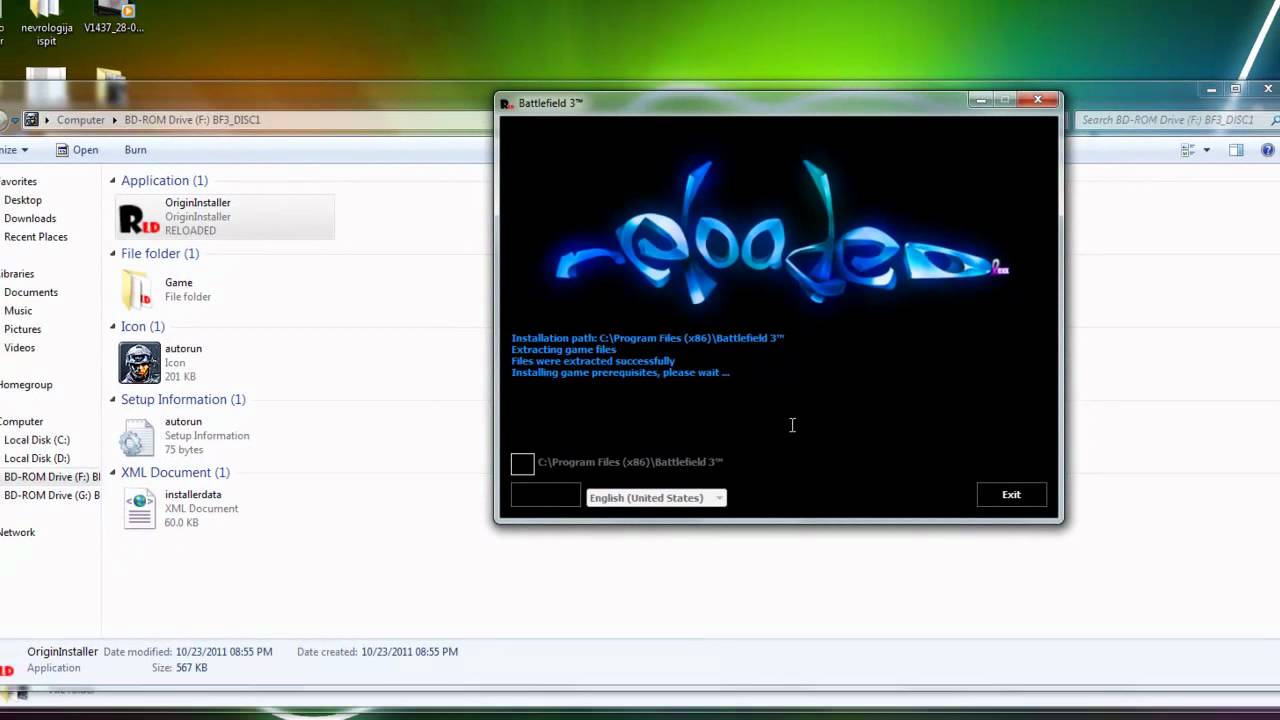Open the Game file folder icon
1280x720 pixels.
click(137, 290)
